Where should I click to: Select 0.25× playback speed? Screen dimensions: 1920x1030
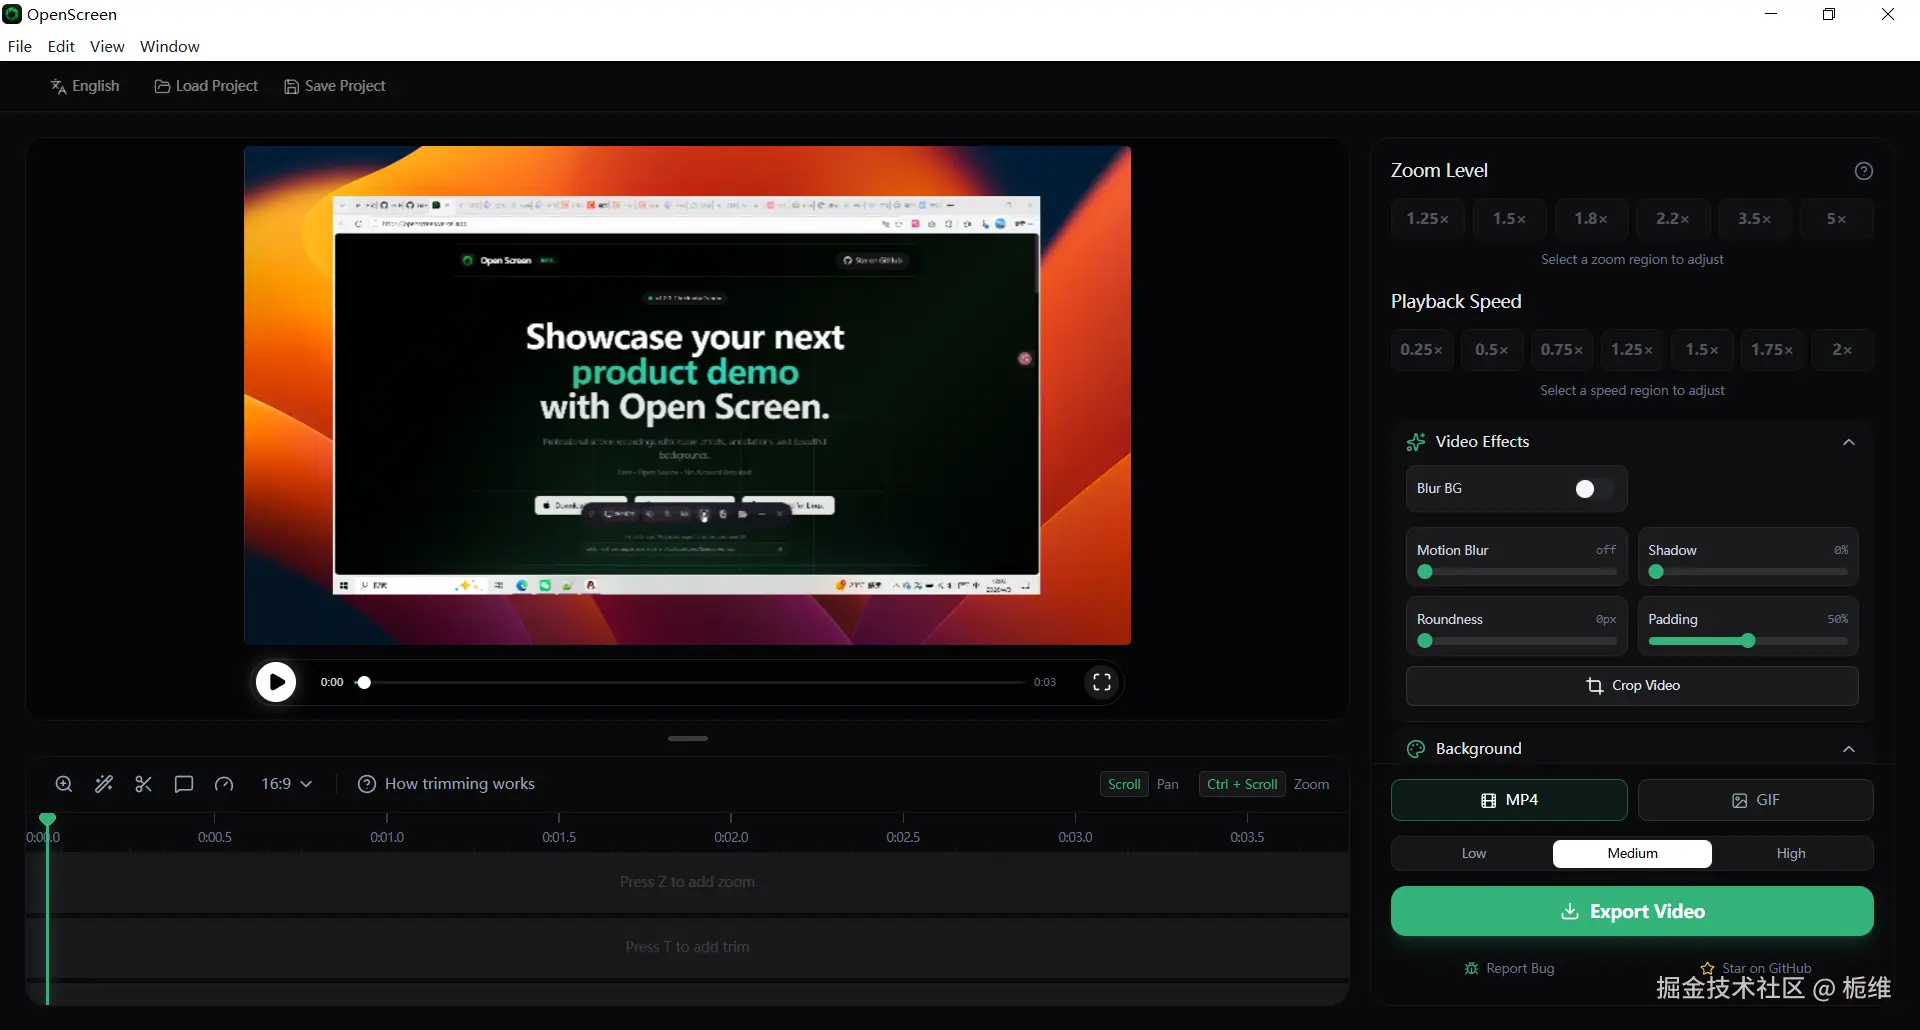1422,350
